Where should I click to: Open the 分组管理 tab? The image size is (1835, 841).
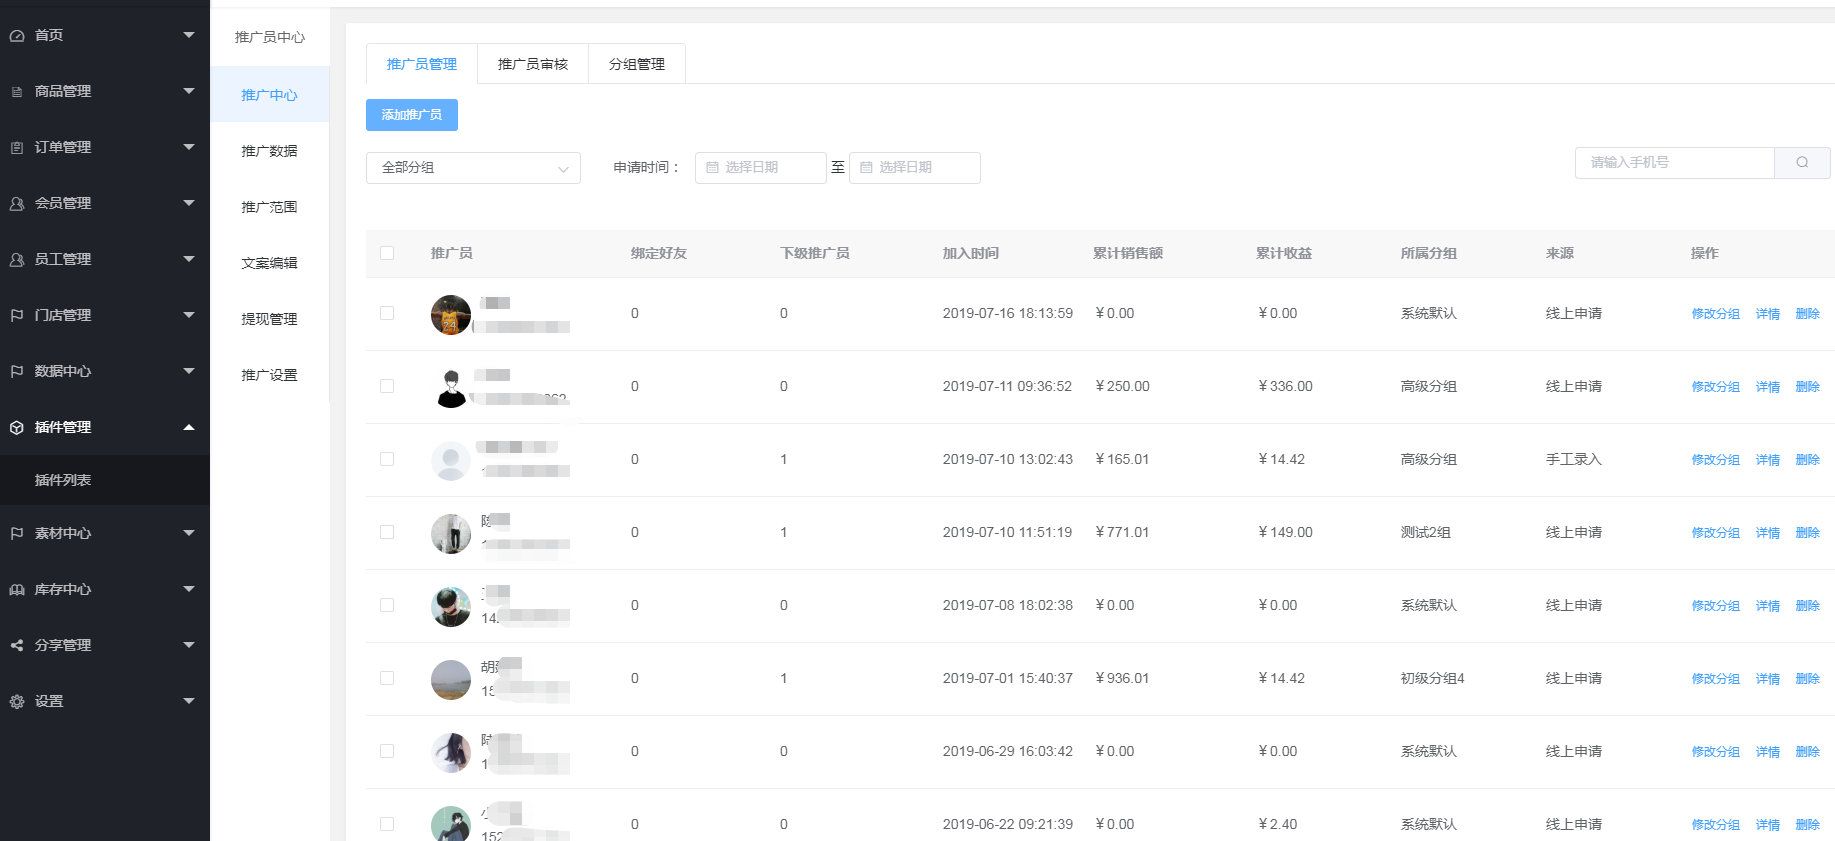636,64
